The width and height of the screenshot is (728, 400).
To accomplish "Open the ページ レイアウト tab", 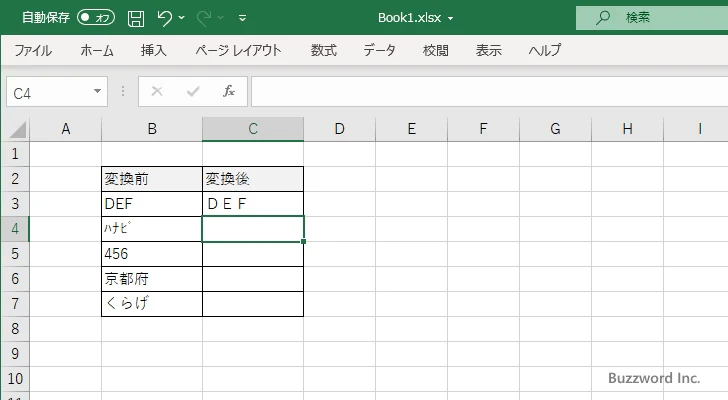I will [238, 50].
